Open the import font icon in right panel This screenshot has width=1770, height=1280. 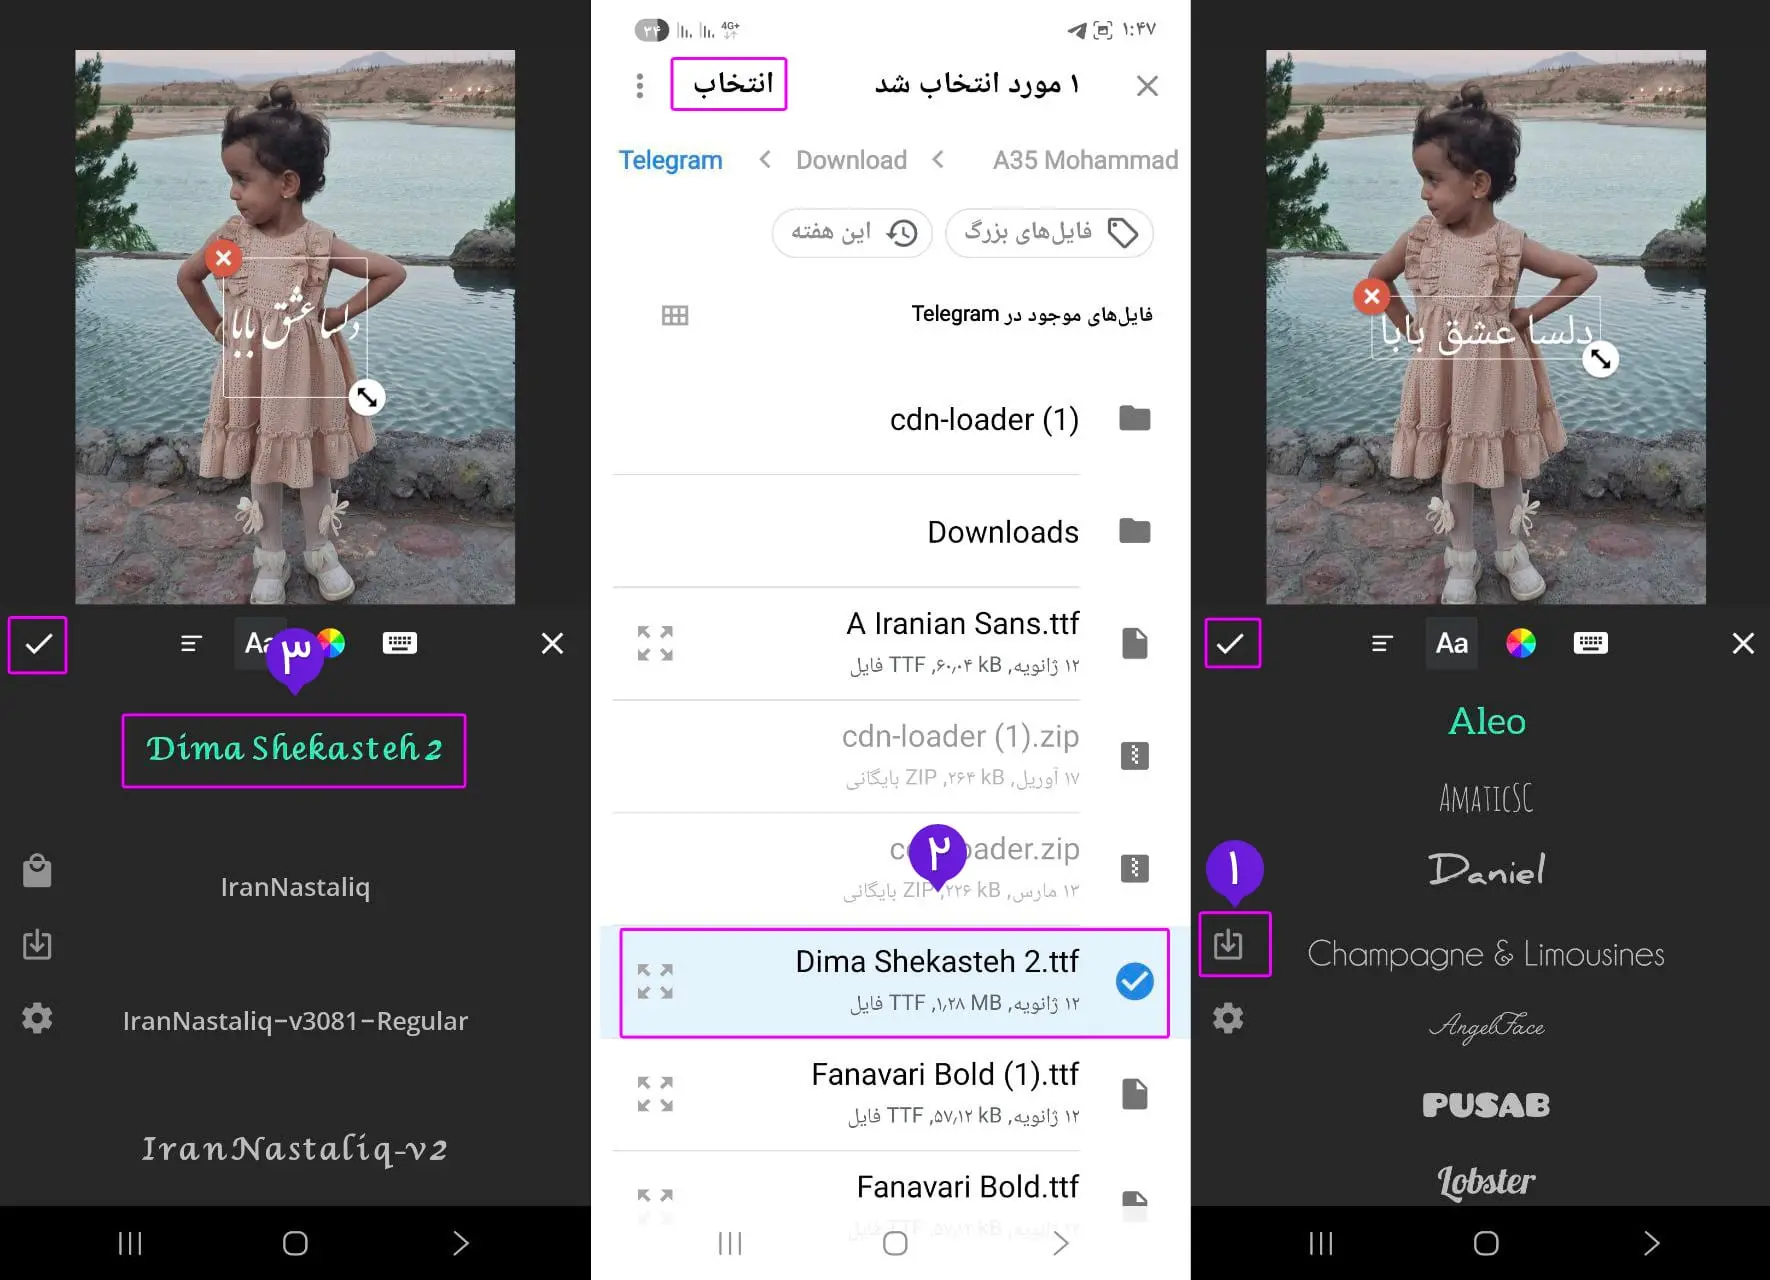pyautogui.click(x=1228, y=944)
